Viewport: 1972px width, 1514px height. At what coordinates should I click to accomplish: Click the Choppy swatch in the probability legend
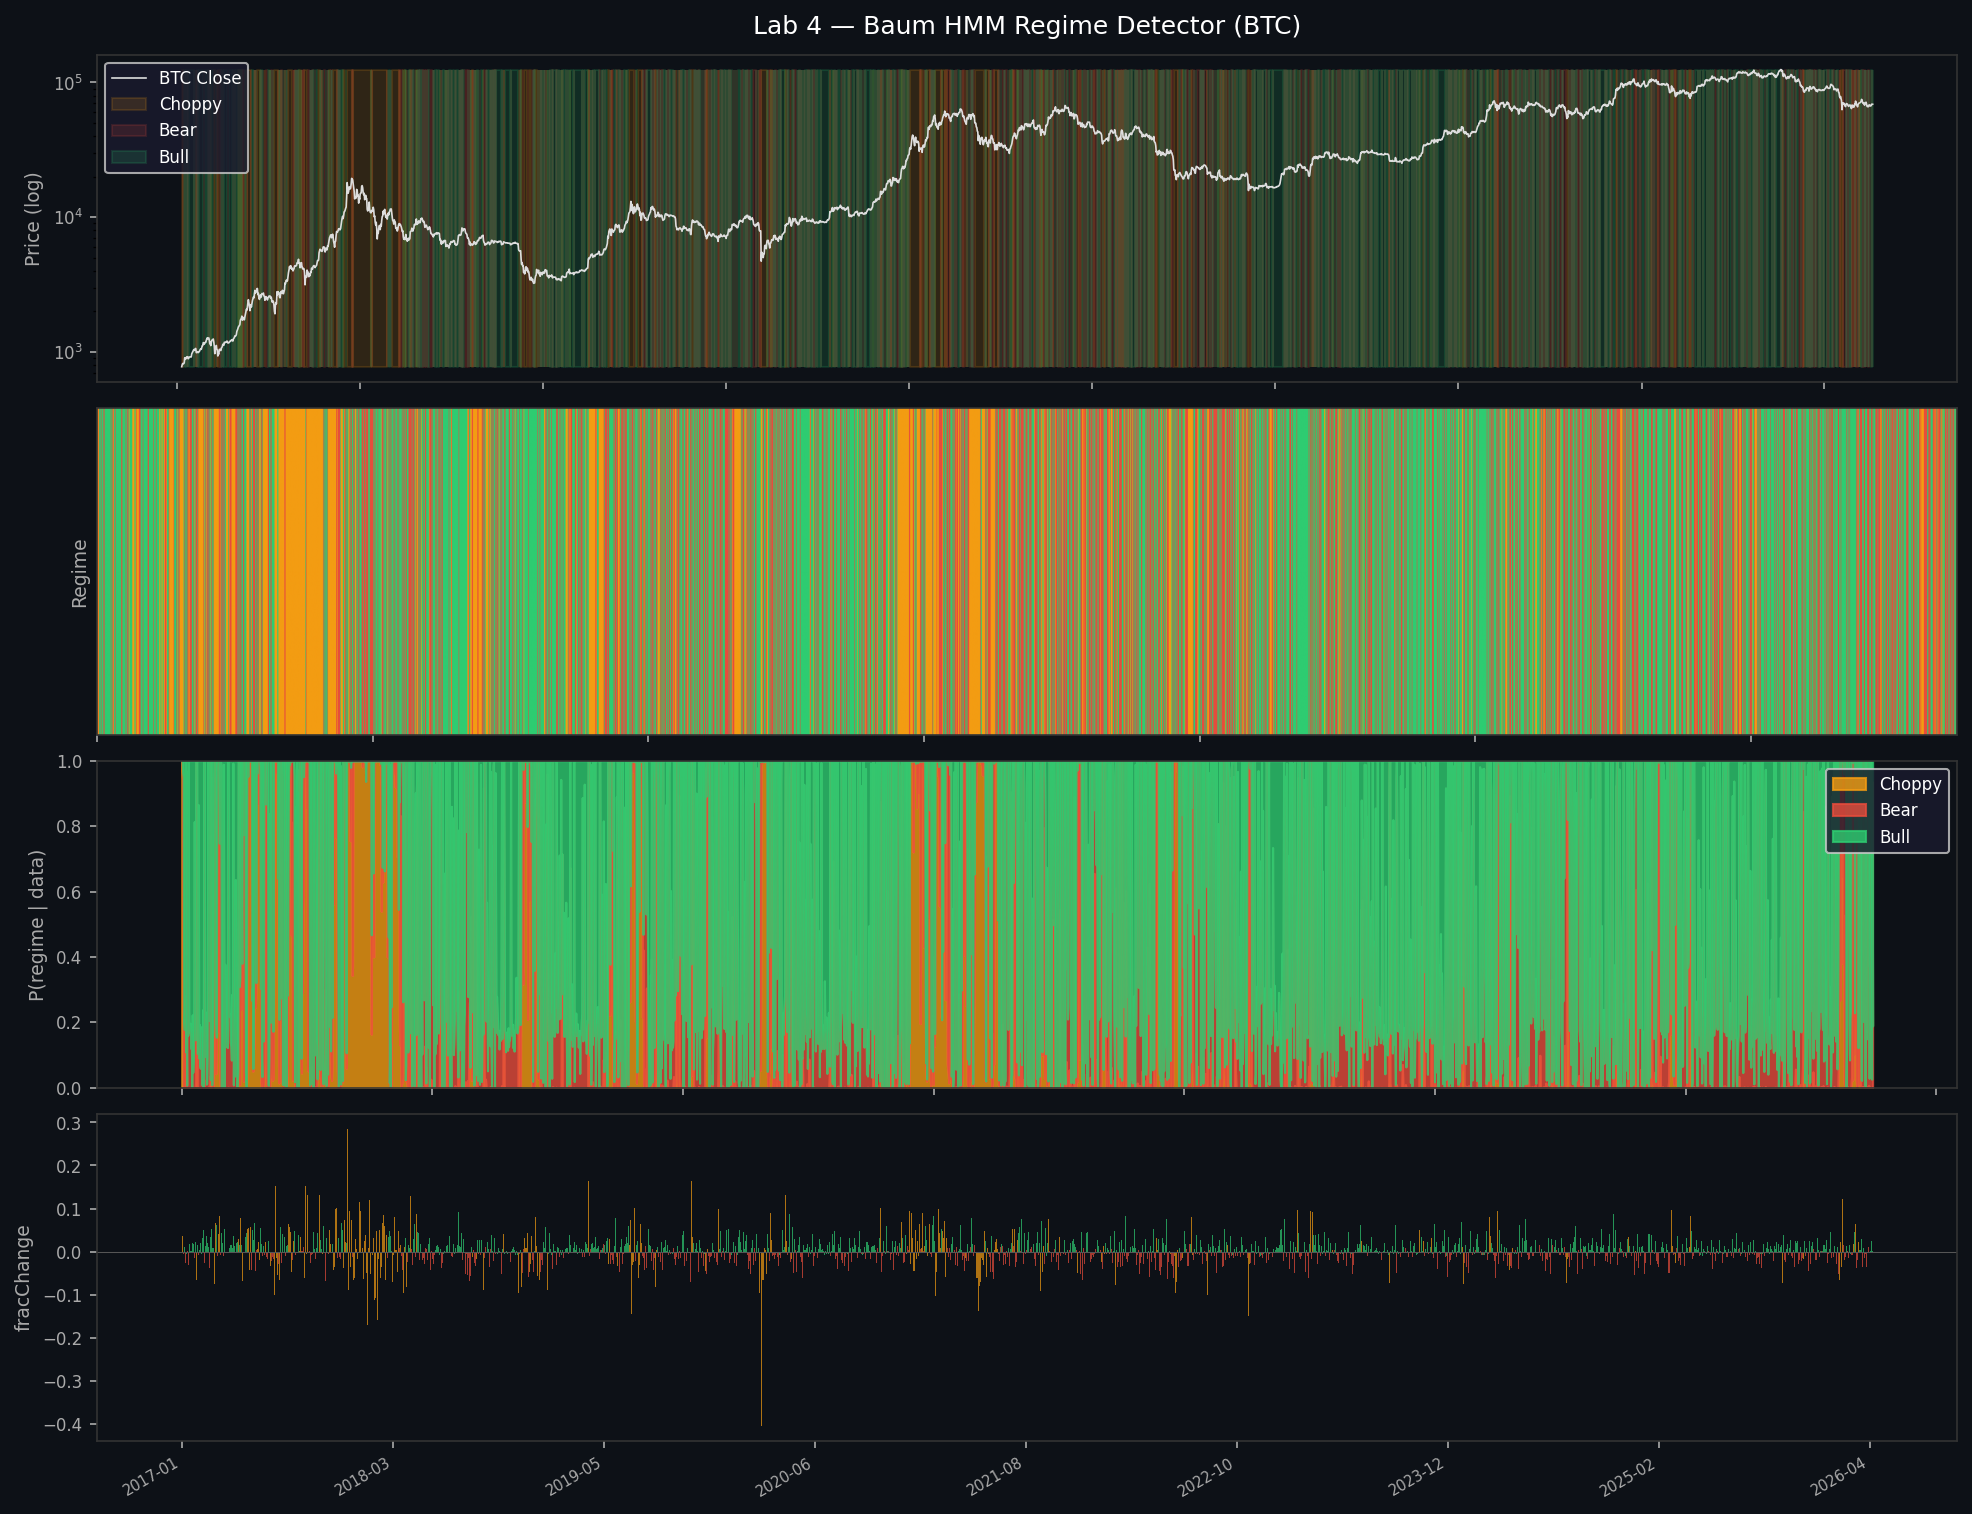point(1850,784)
